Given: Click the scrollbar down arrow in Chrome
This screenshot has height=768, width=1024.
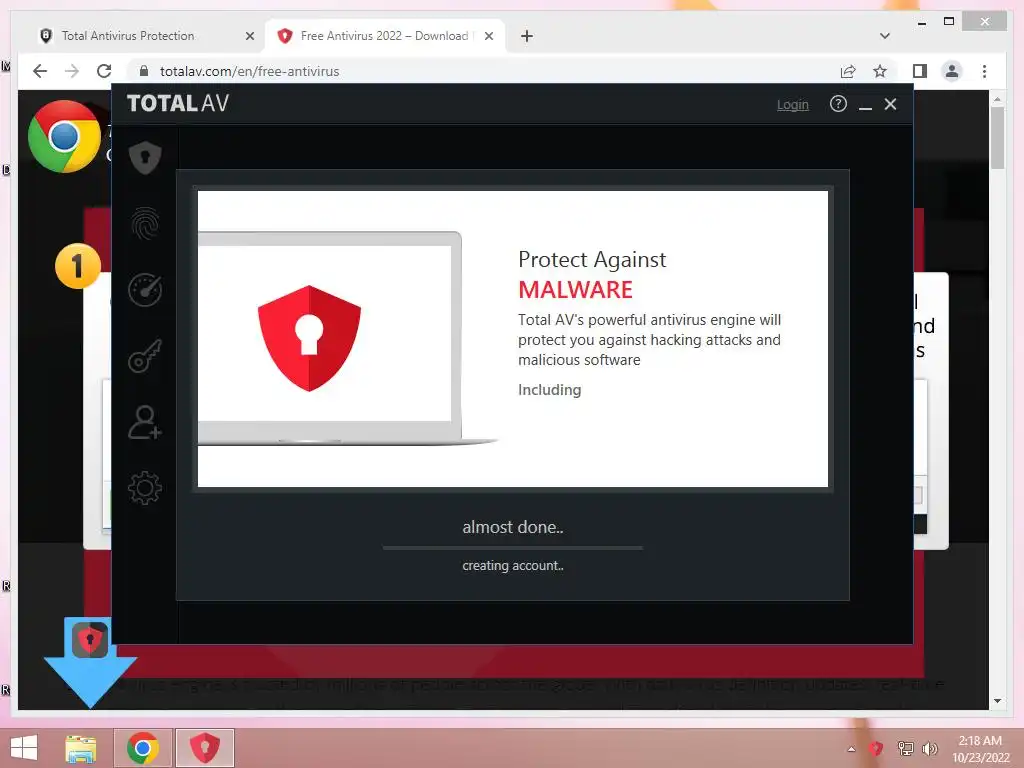Looking at the screenshot, I should [x=997, y=701].
